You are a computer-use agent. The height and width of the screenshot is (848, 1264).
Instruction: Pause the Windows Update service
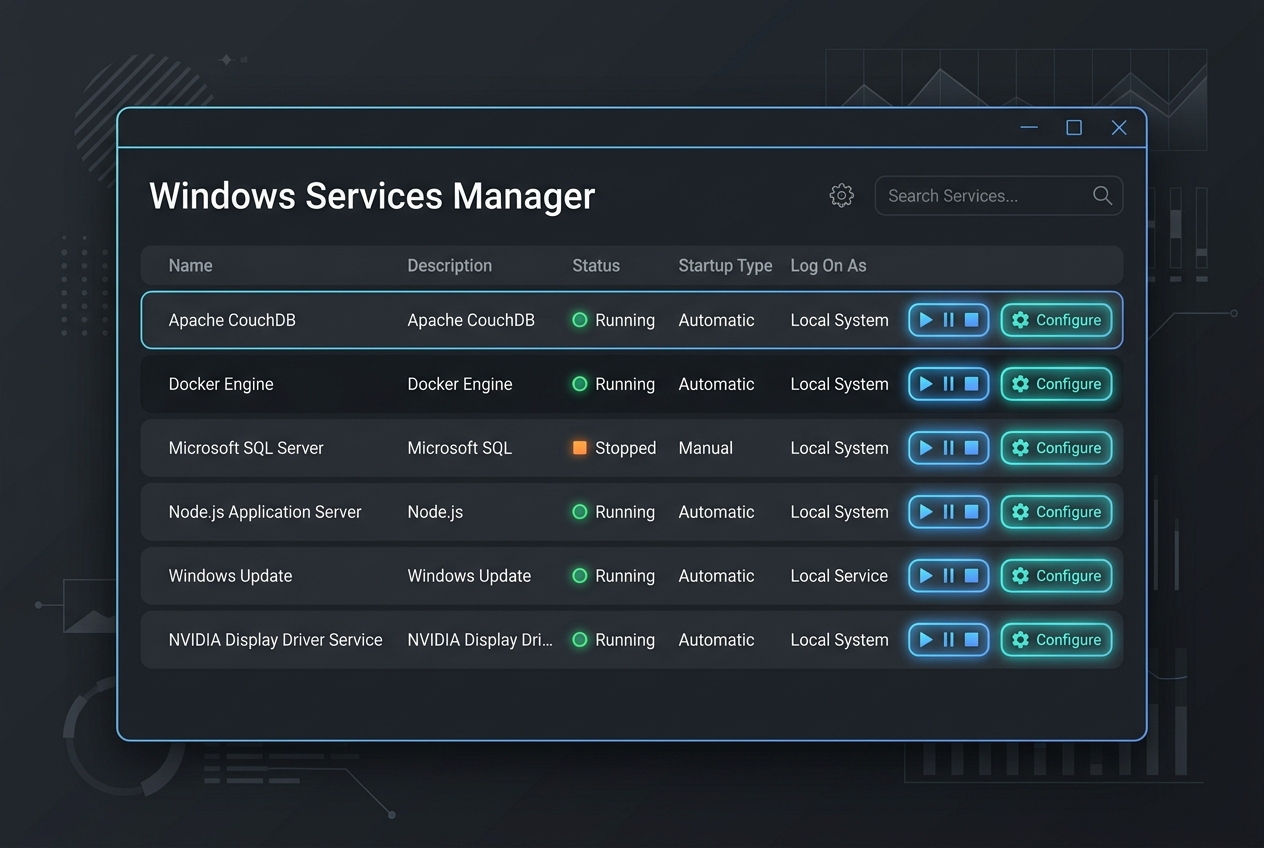pos(948,576)
